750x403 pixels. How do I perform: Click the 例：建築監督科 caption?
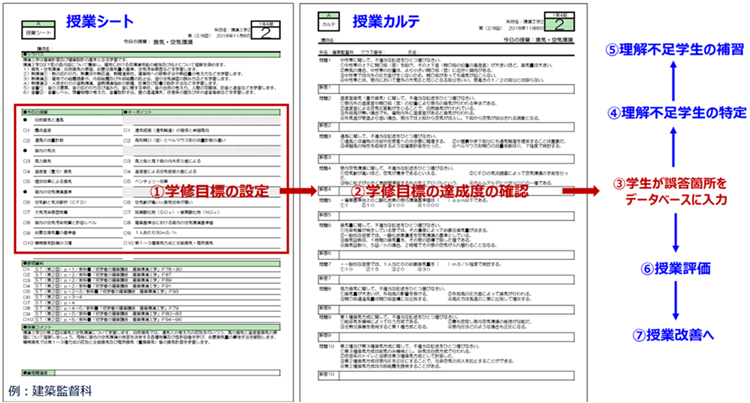coord(50,391)
